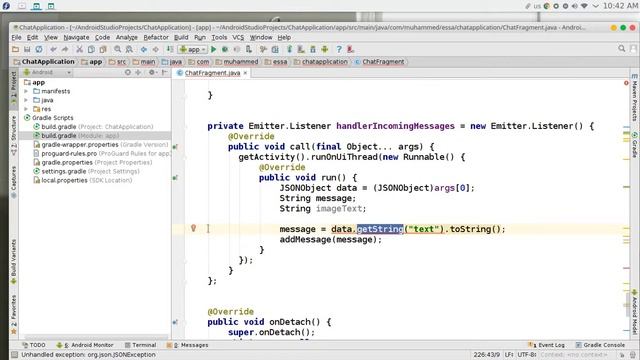Toggle the Build Variants side tab

point(13,261)
